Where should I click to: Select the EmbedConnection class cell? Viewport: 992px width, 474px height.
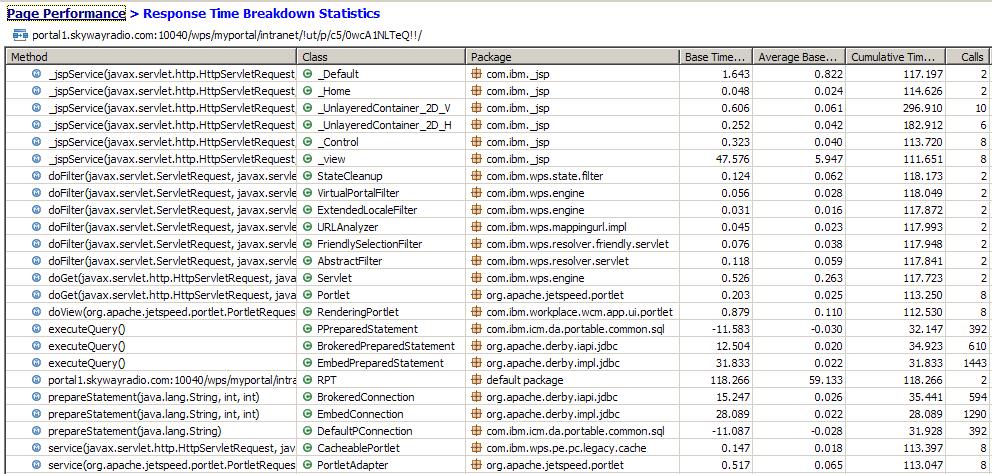pyautogui.click(x=381, y=415)
